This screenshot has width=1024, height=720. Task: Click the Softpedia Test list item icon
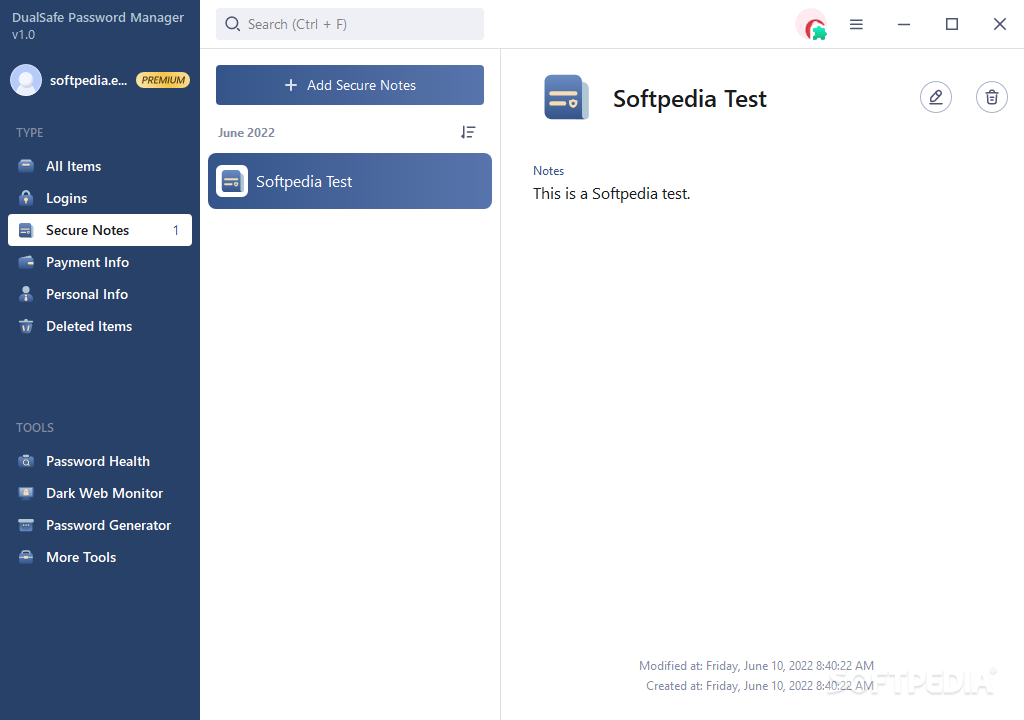(x=232, y=181)
